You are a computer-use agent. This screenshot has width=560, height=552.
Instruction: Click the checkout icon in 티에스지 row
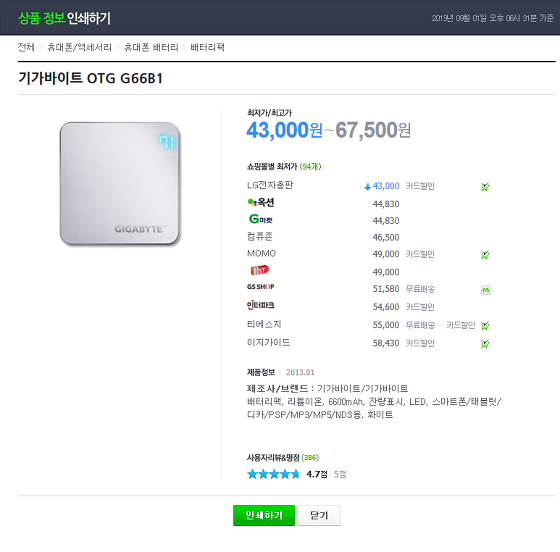485,326
